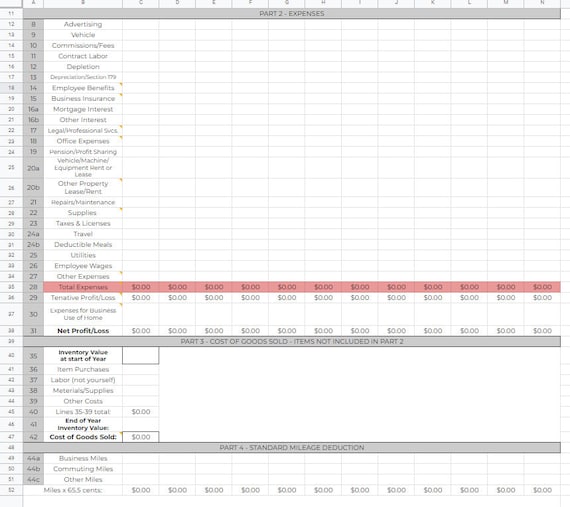Screen dimensions: 570x507
Task: Select row header 35
Action: [11, 287]
